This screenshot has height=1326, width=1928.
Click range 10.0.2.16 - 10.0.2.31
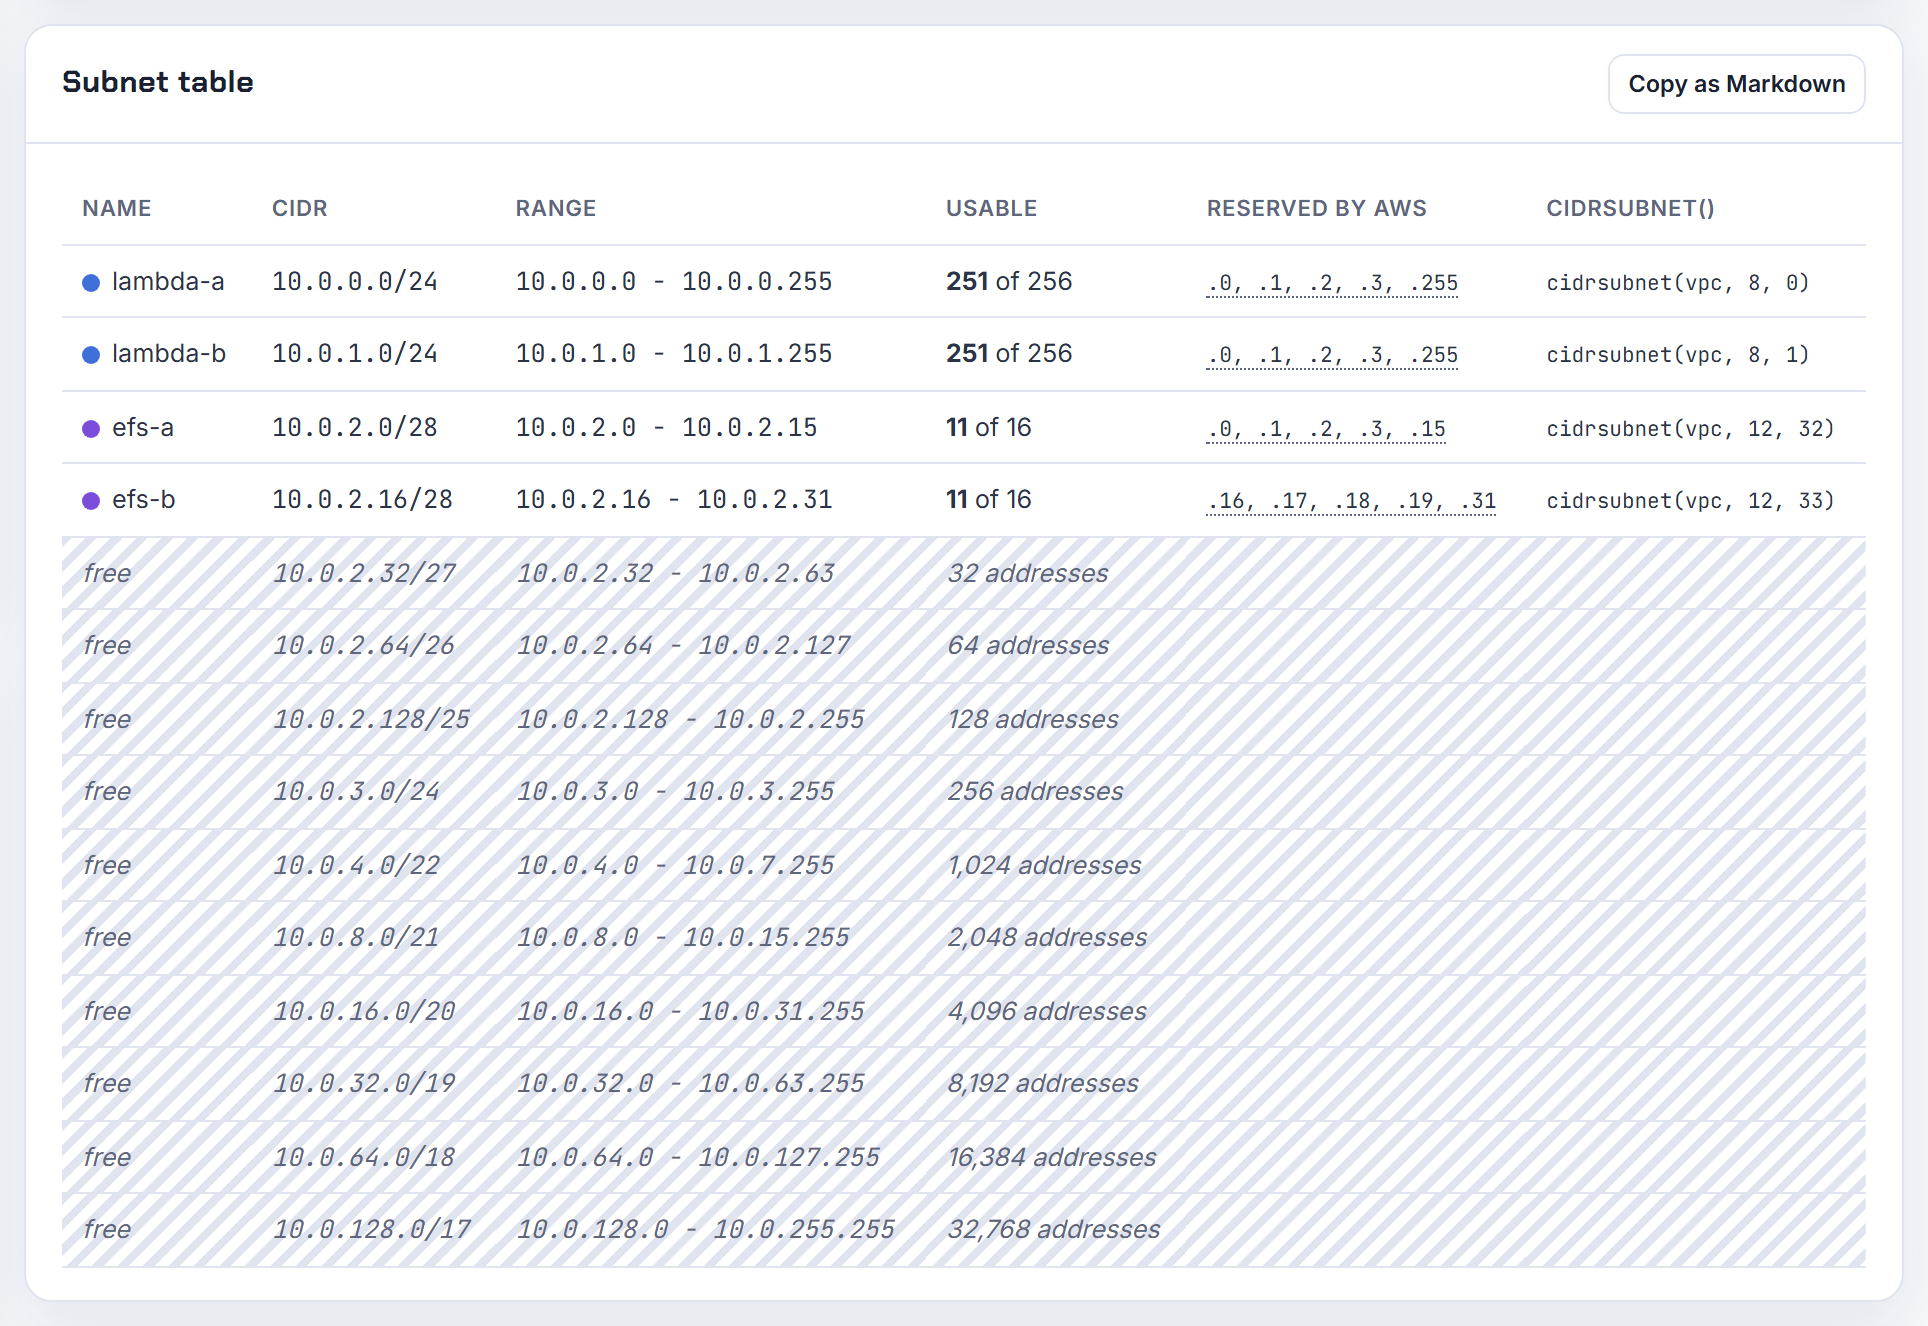click(674, 500)
